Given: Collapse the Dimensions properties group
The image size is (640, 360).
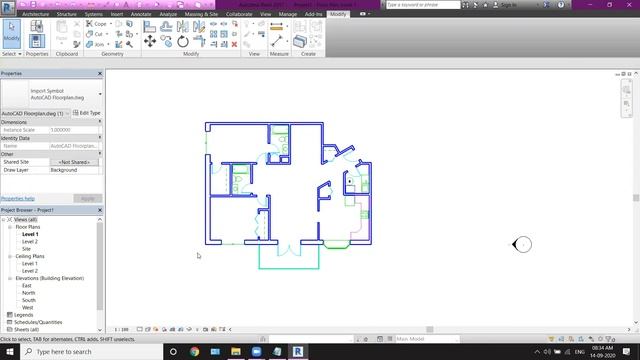Looking at the screenshot, I should [x=100, y=122].
